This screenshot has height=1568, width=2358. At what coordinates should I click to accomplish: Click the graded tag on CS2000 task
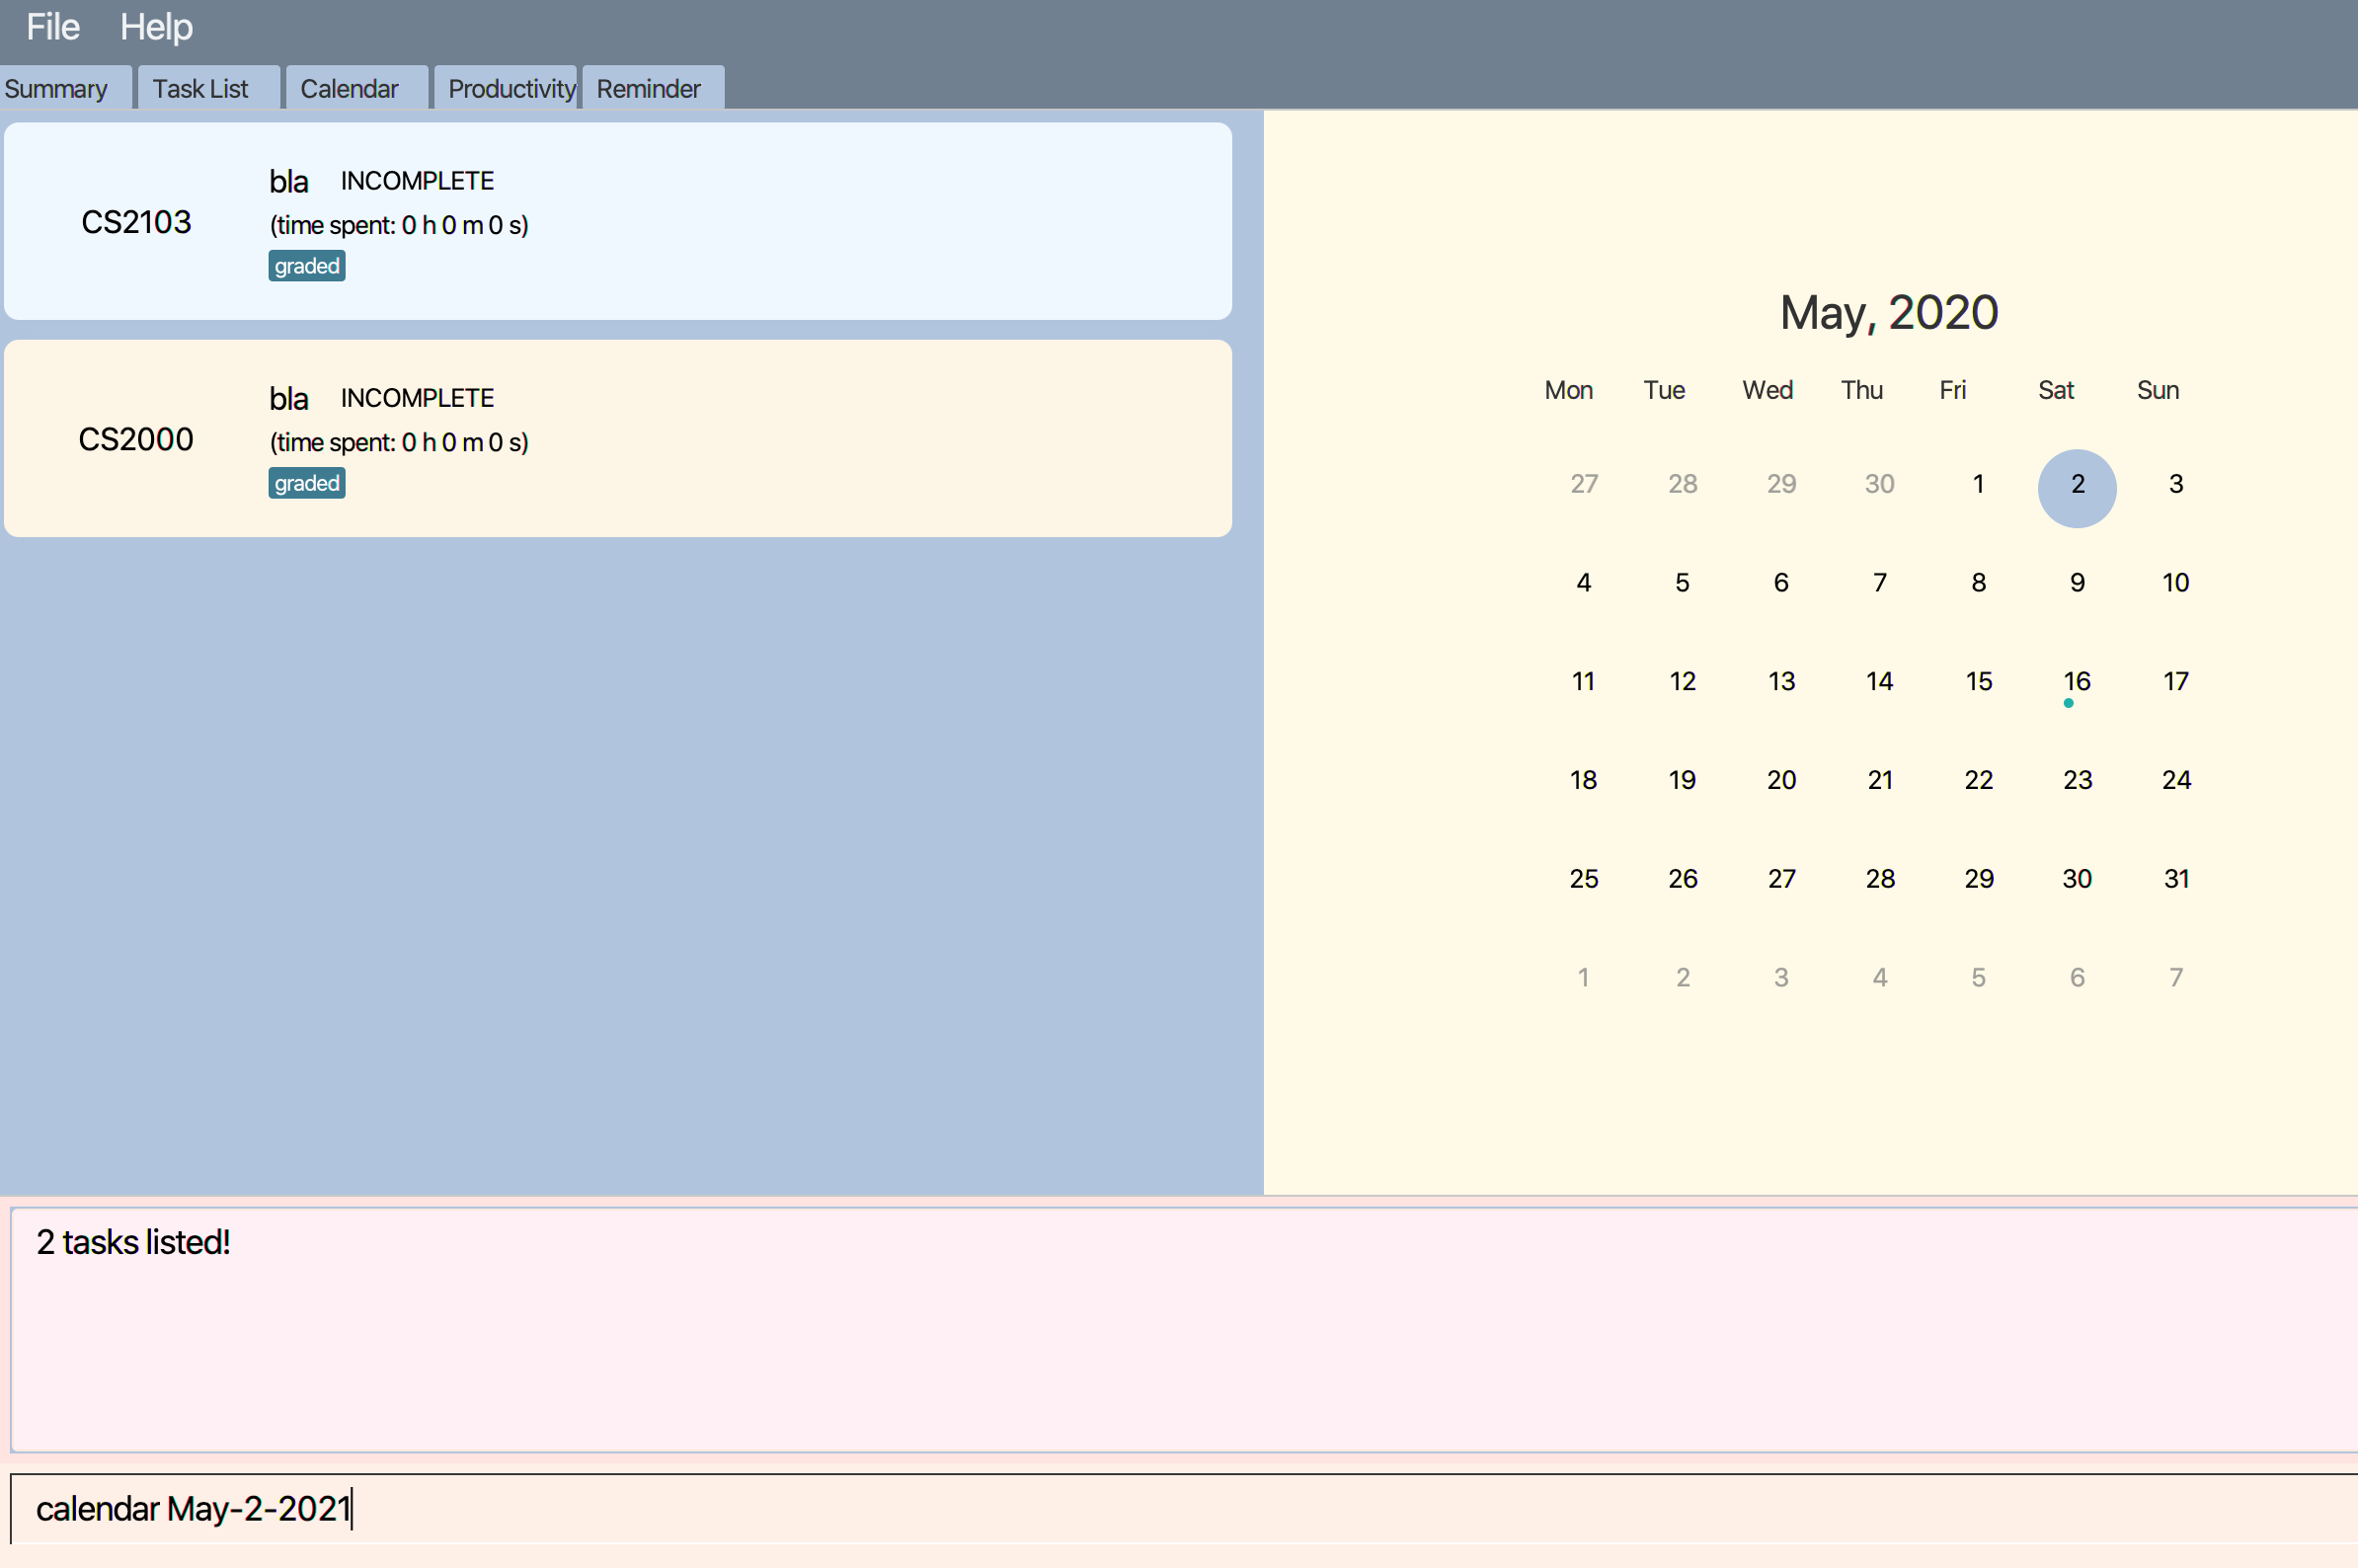306,483
